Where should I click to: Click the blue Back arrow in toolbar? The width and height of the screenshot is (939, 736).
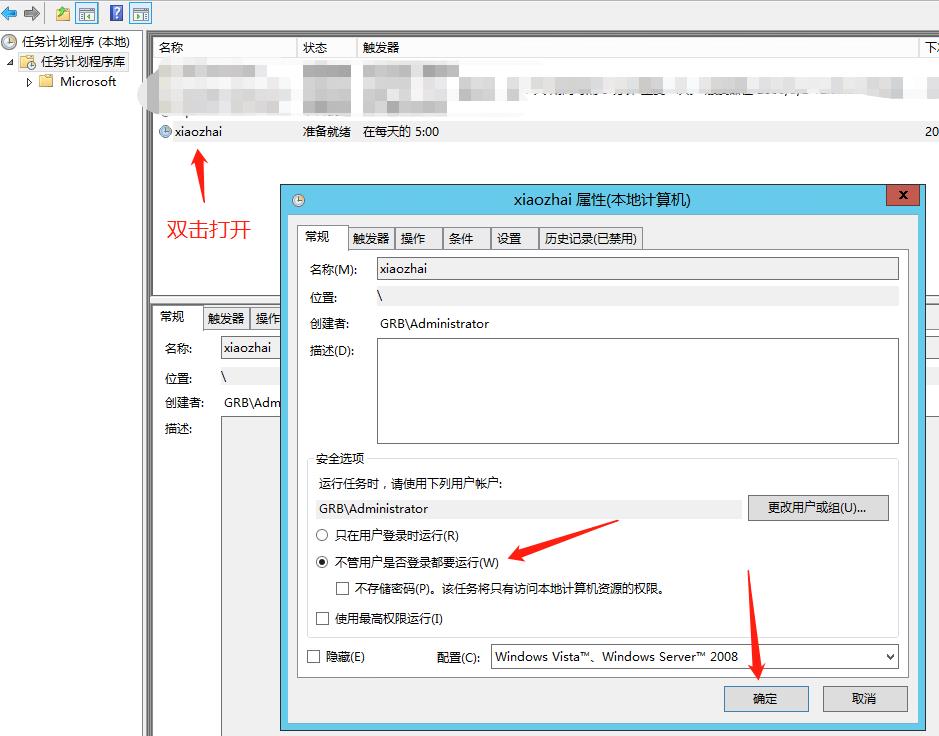9,13
